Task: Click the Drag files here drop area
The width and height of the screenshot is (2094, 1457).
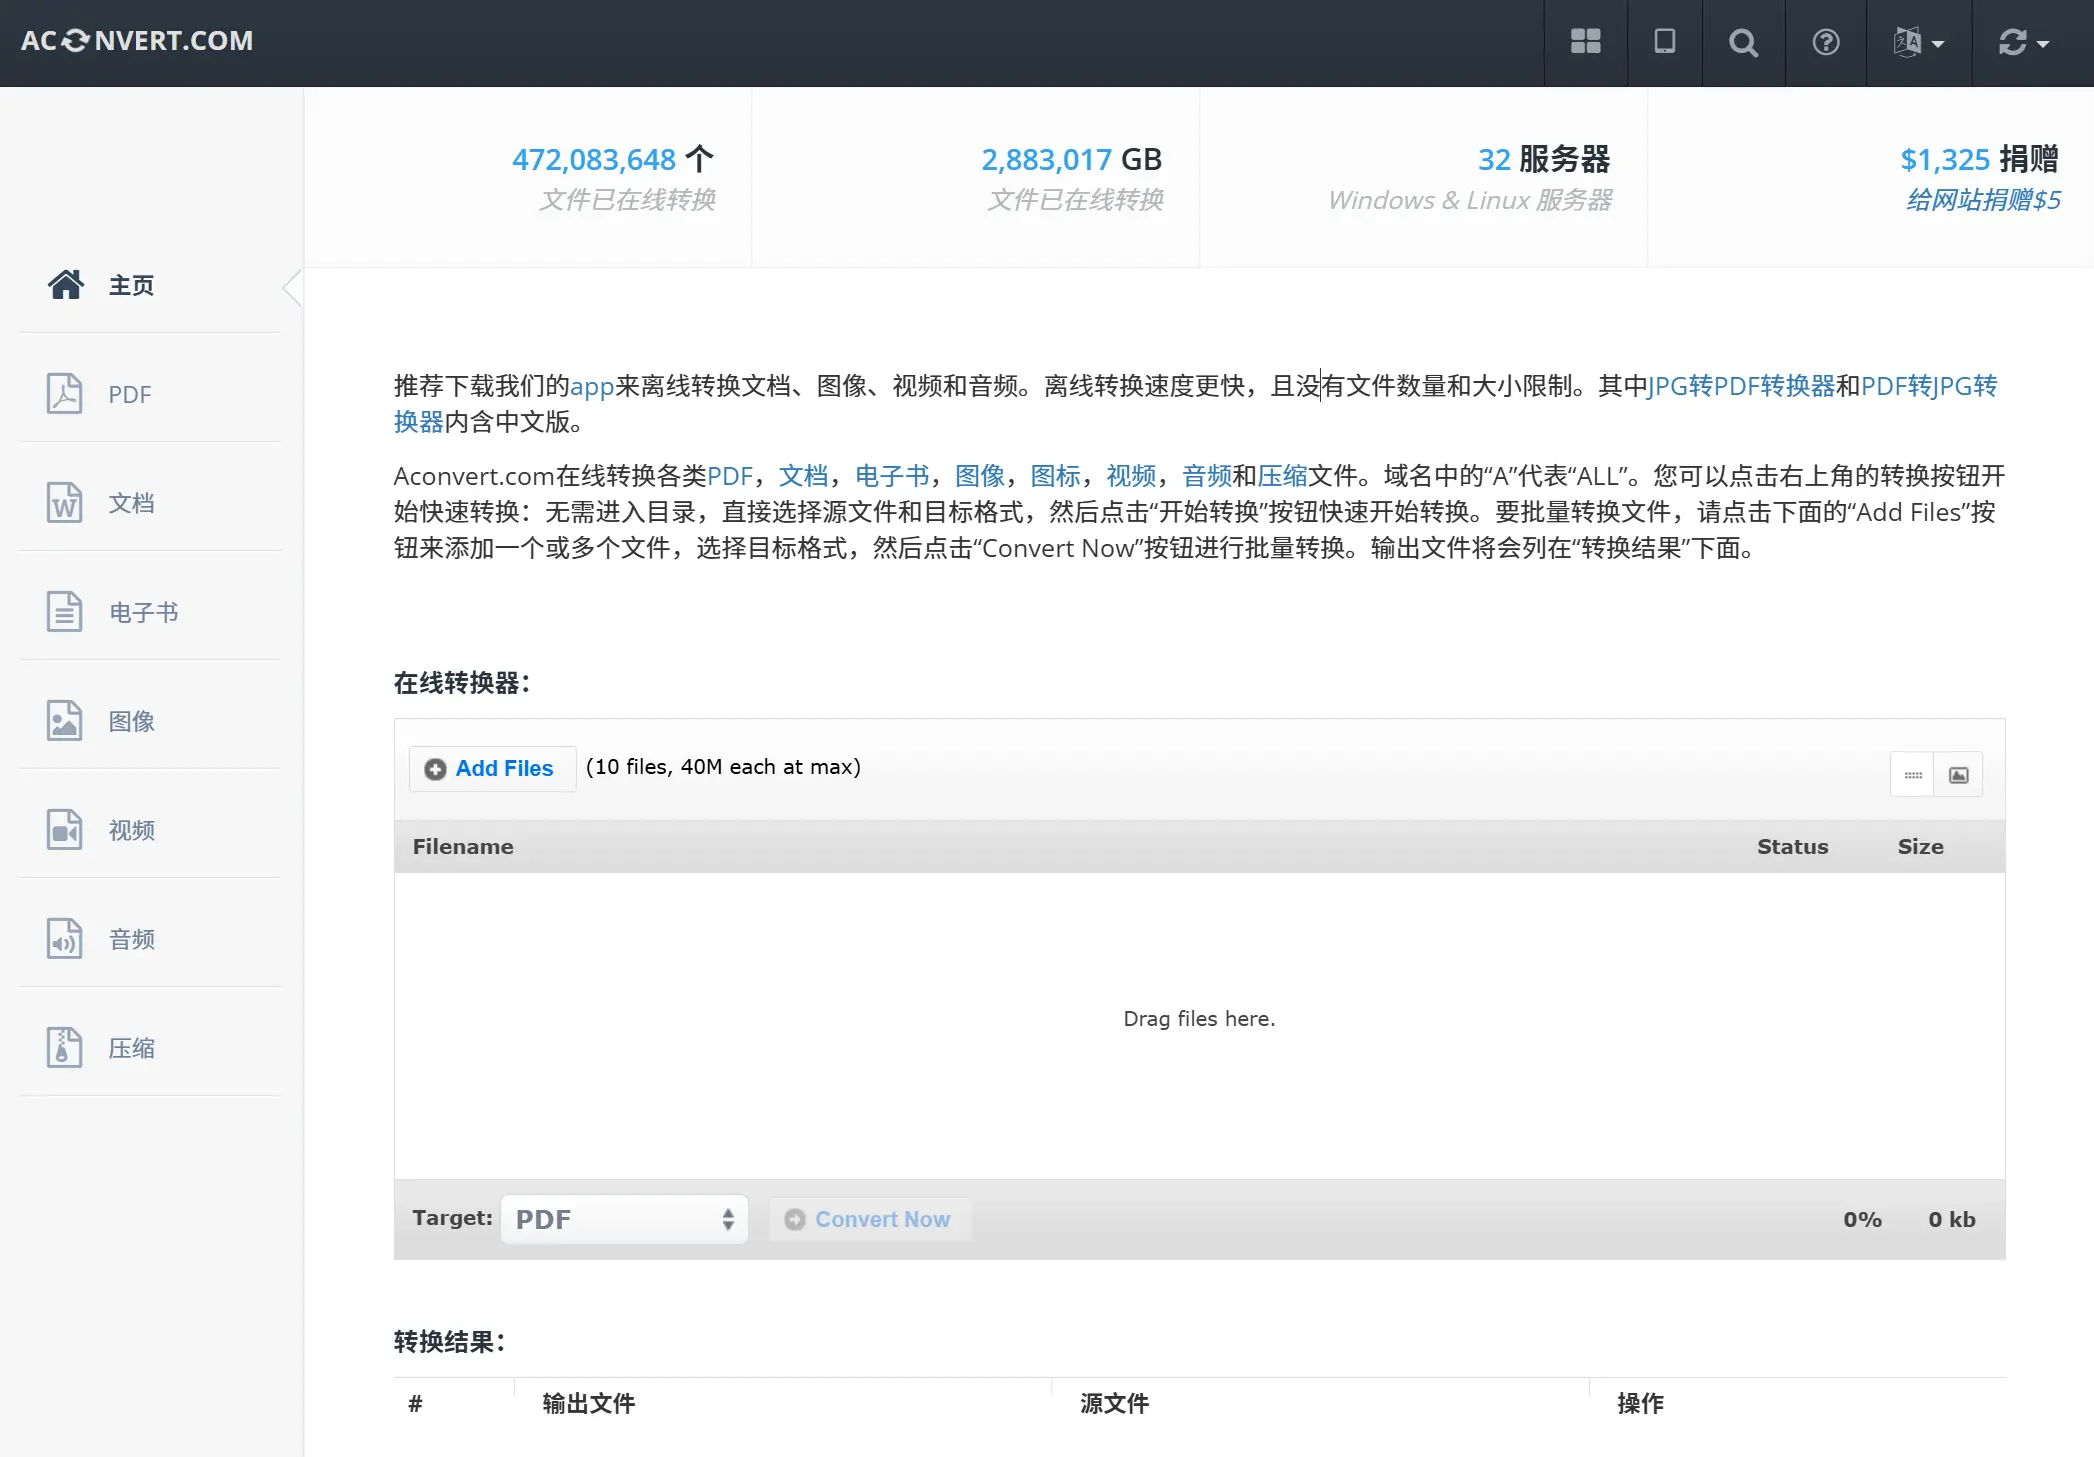Action: [1199, 1019]
